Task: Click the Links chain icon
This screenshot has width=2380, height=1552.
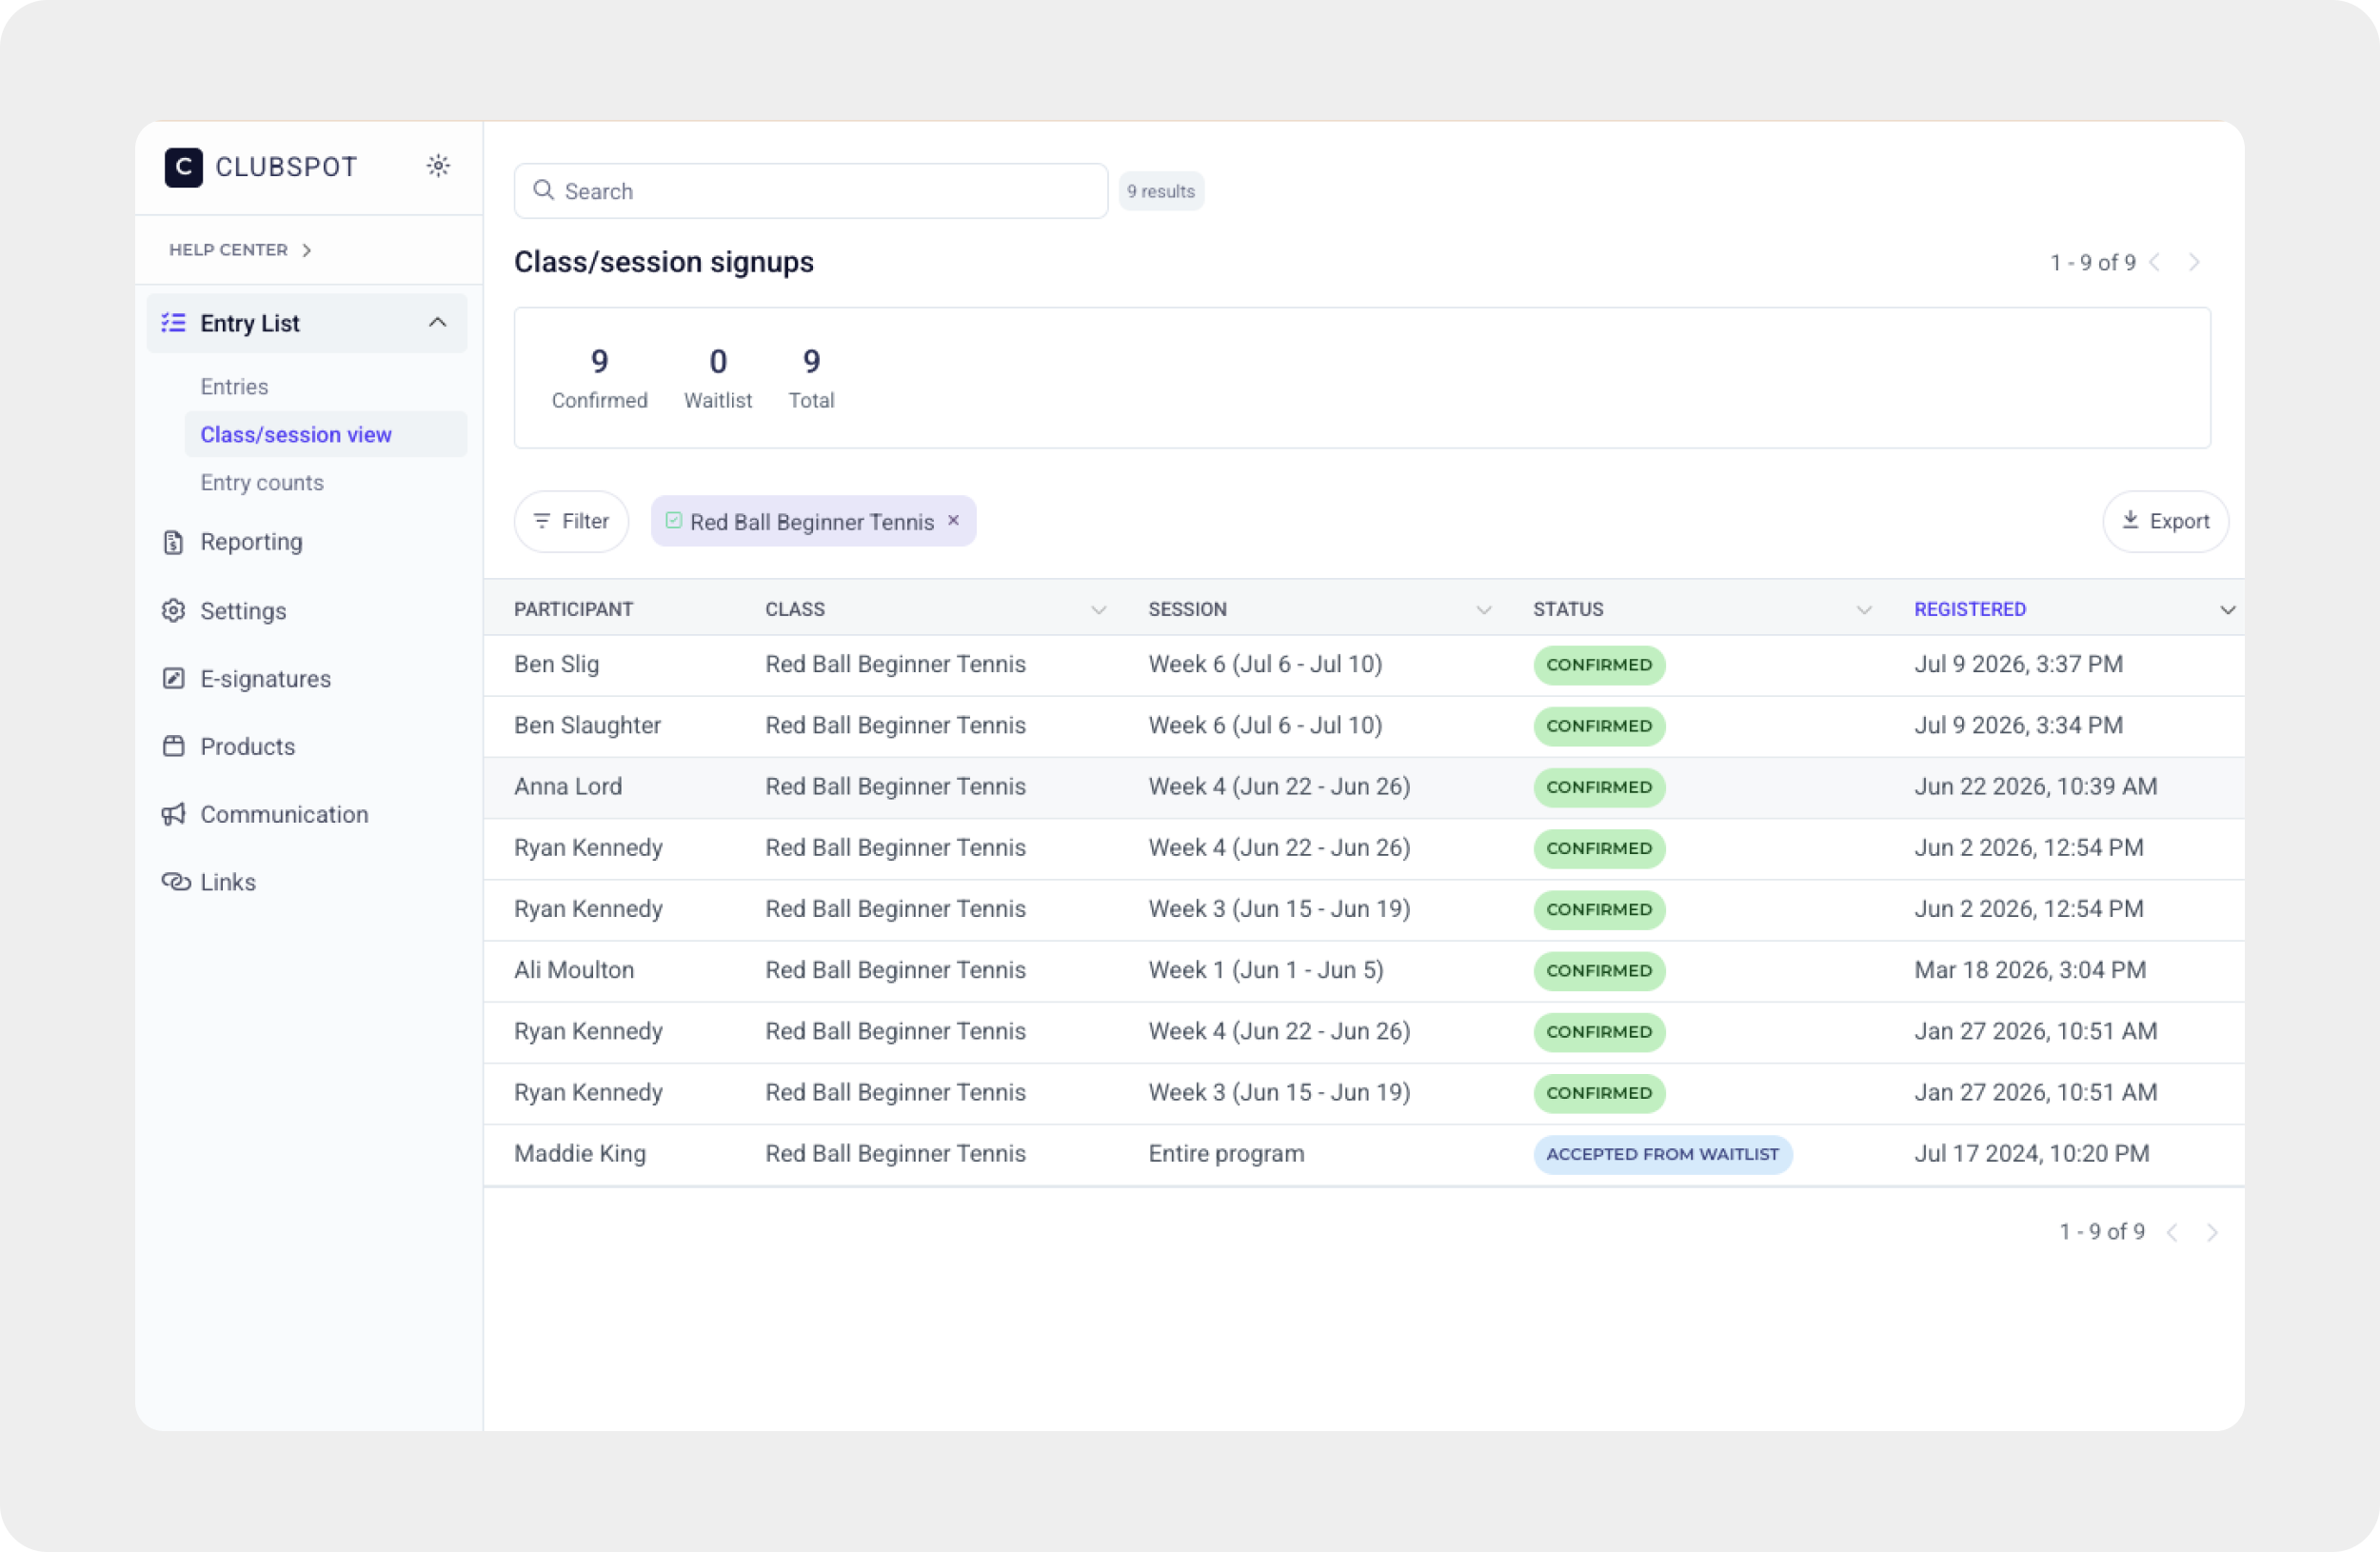Action: (x=176, y=882)
